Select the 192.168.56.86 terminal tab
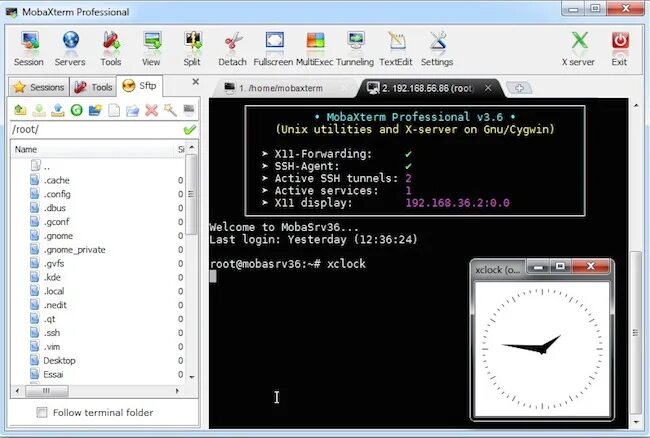The image size is (650, 438). (427, 88)
